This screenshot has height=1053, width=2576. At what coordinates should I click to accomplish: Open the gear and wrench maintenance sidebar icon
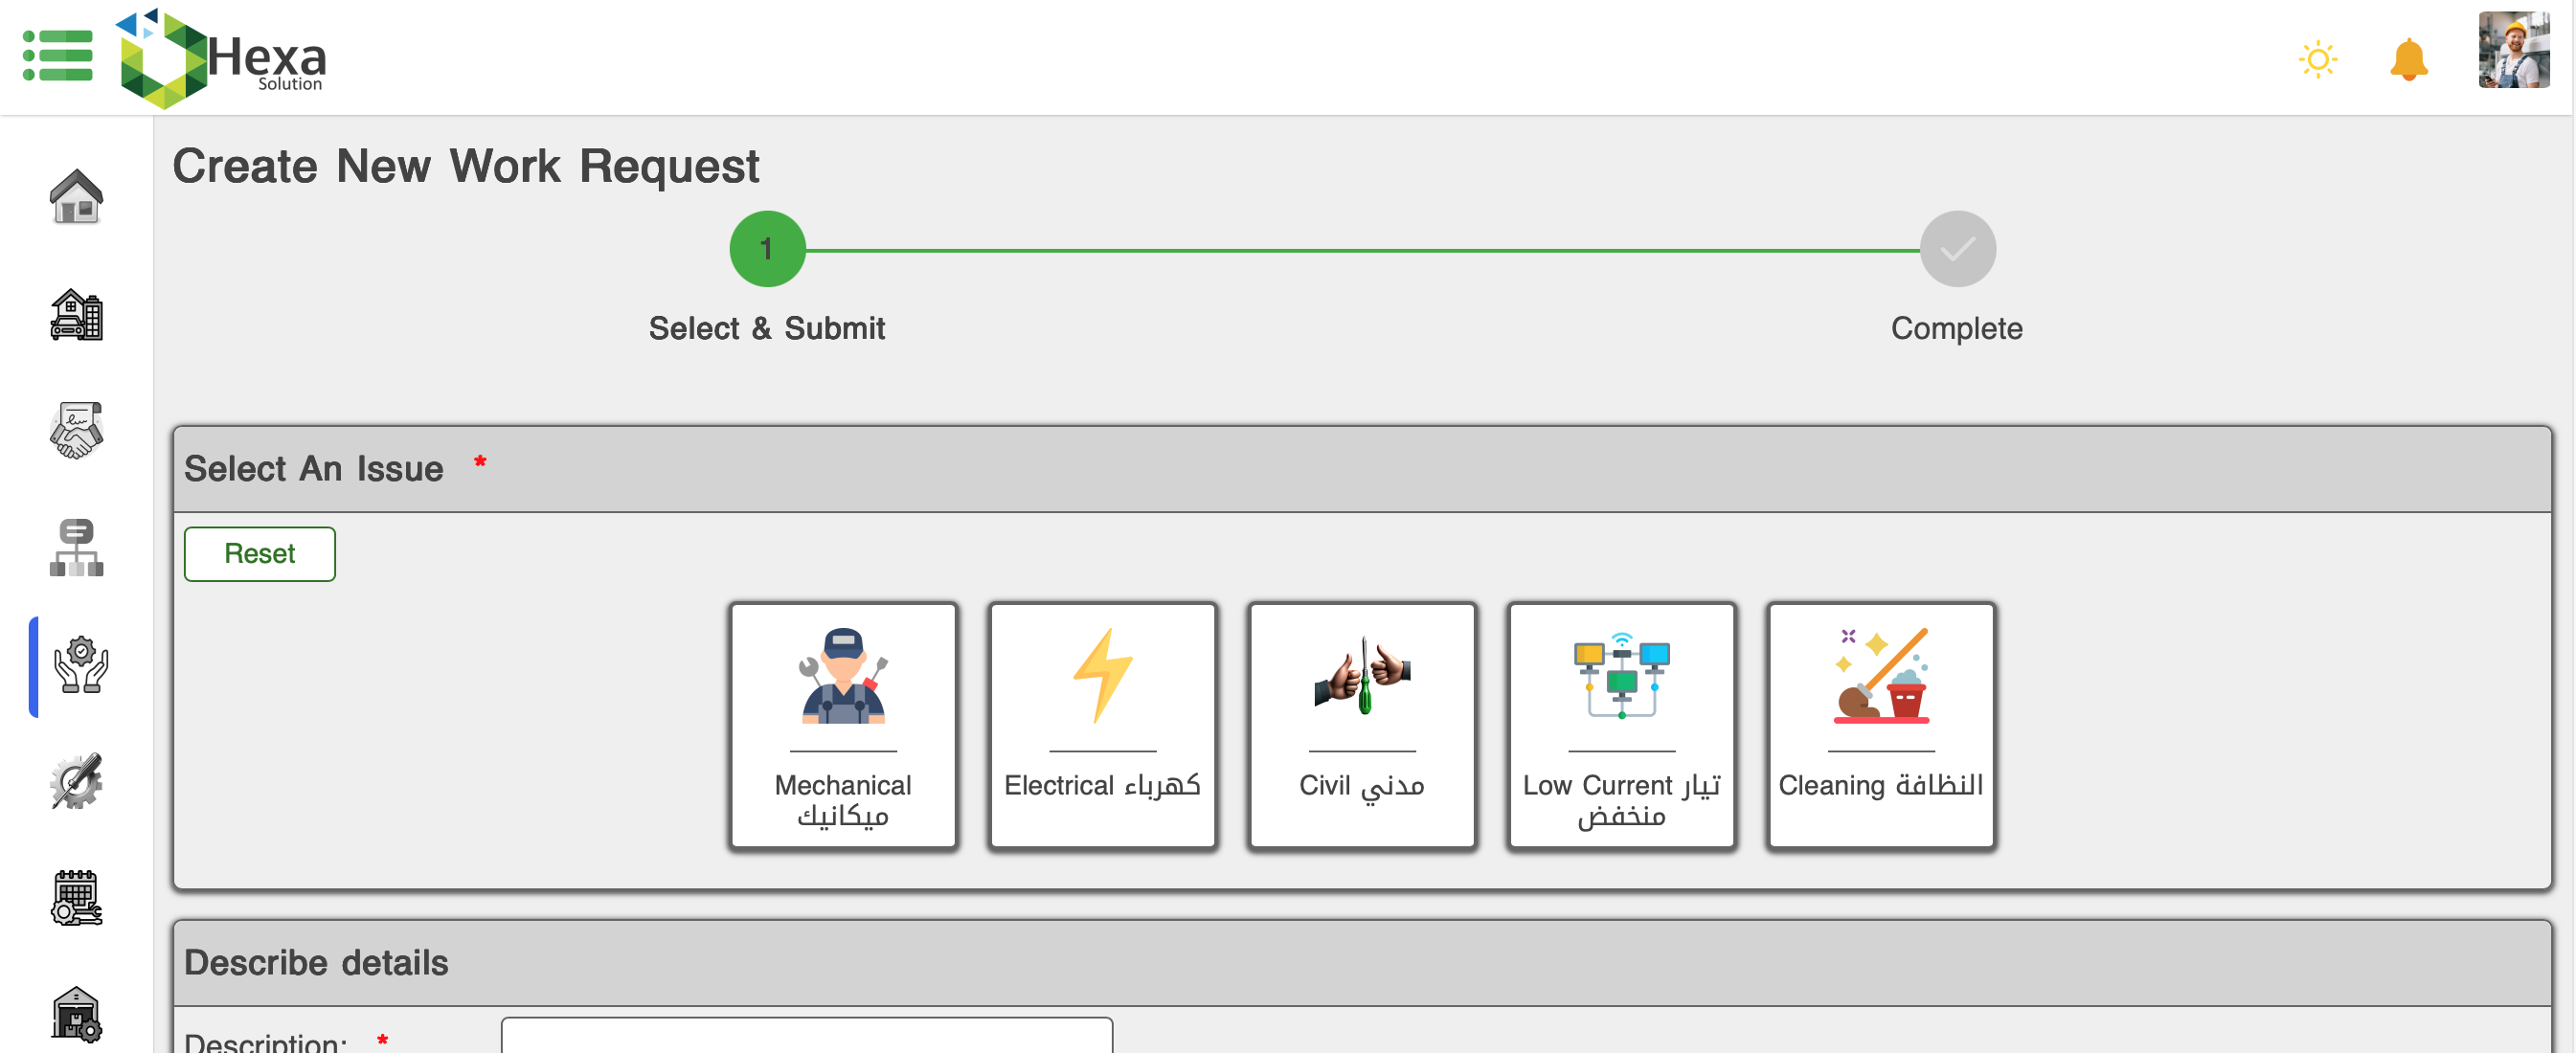77,782
